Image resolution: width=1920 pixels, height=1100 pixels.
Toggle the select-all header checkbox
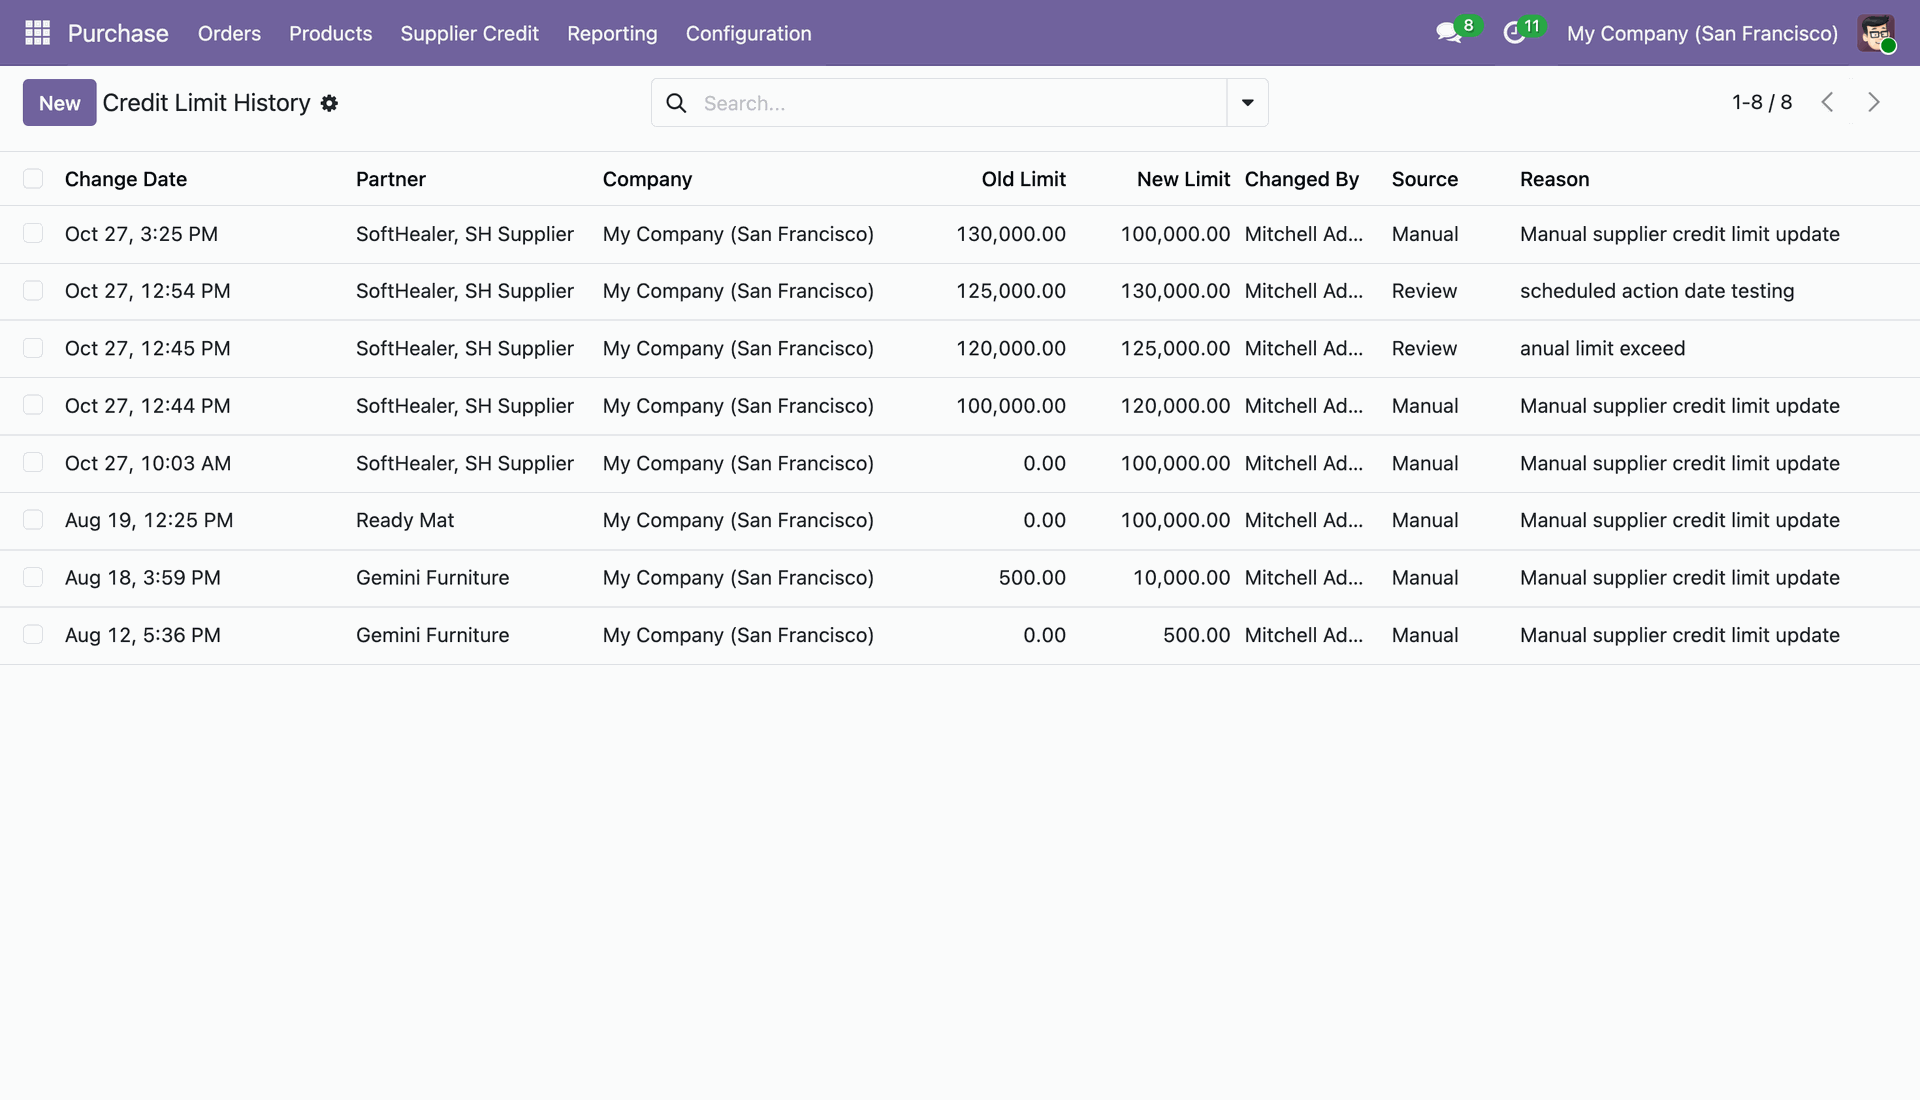click(33, 179)
